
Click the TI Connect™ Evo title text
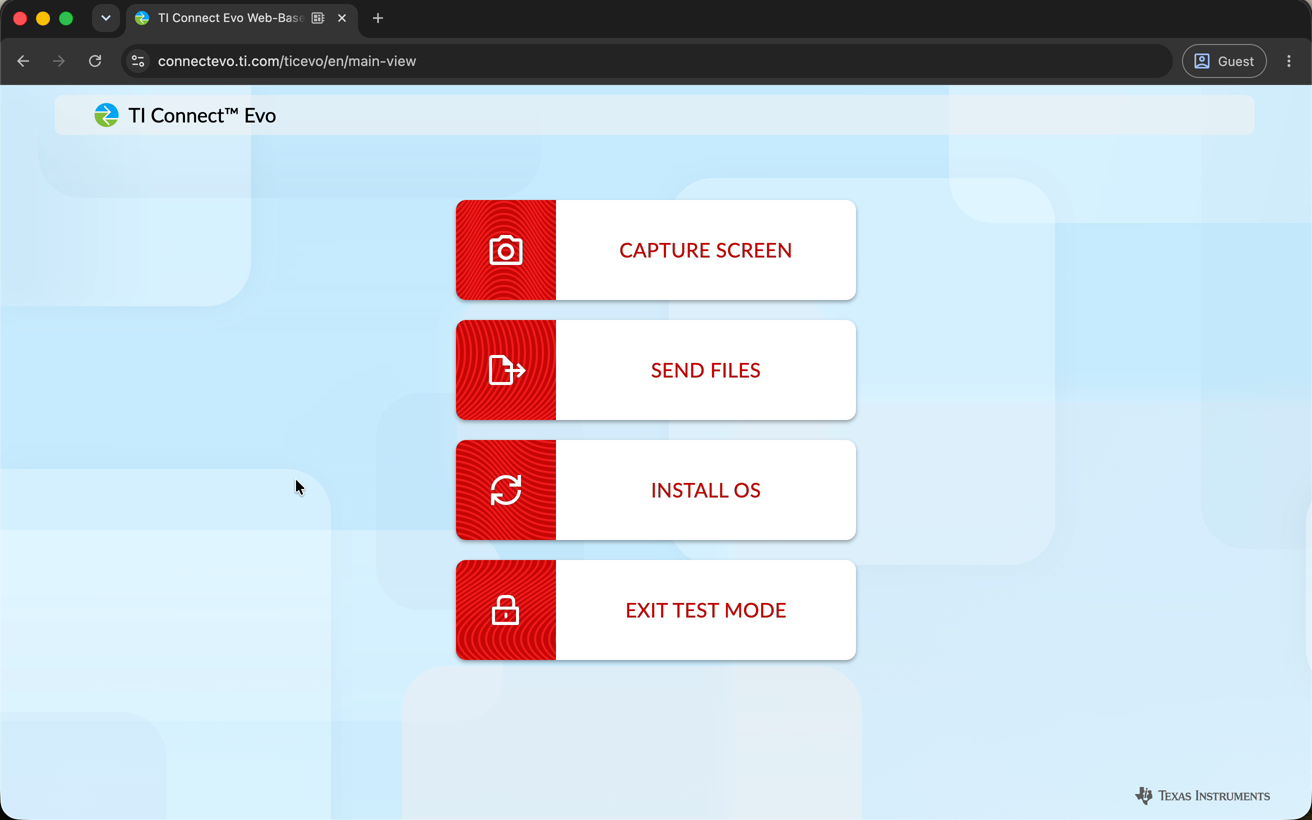point(202,115)
